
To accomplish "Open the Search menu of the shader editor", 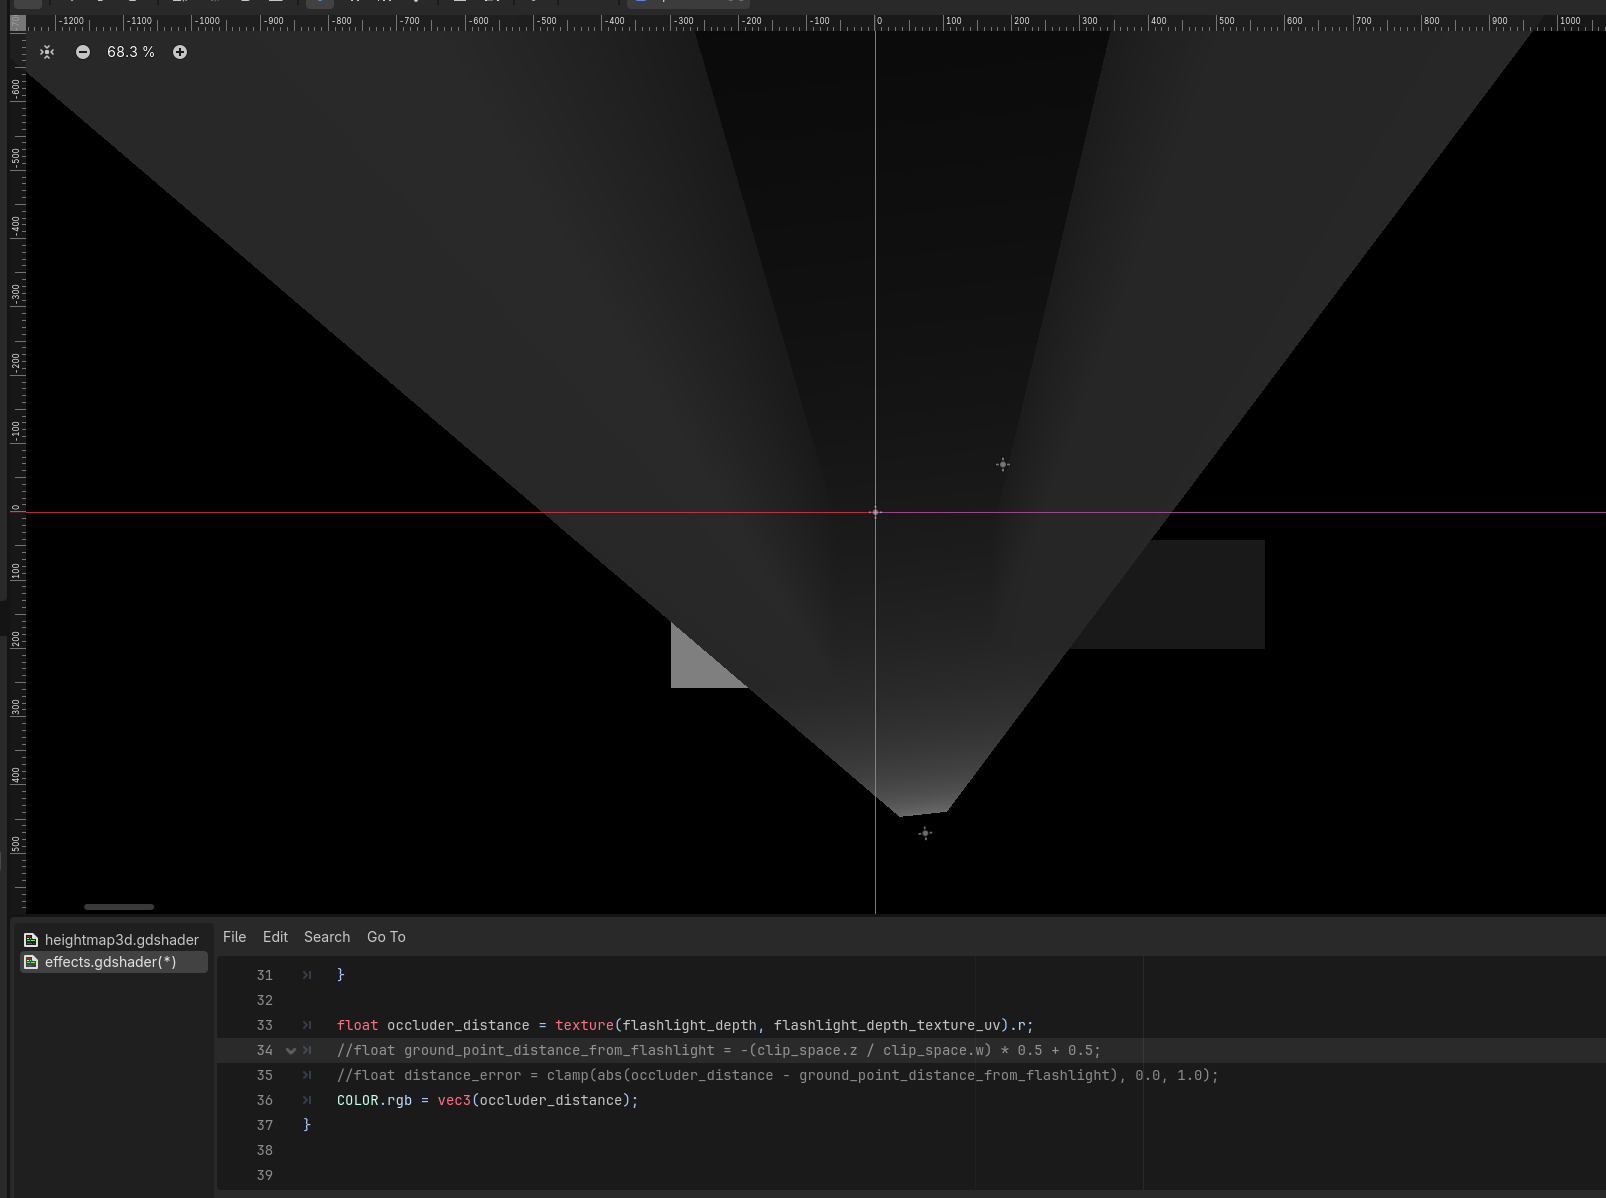I will pyautogui.click(x=327, y=937).
